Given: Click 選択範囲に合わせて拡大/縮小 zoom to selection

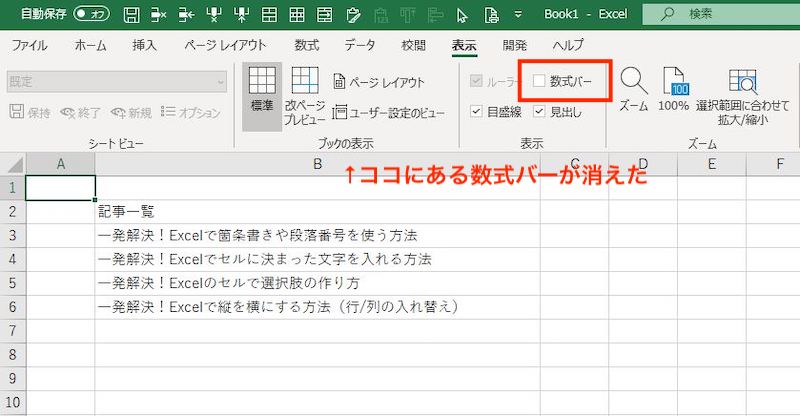Looking at the screenshot, I should click(742, 96).
